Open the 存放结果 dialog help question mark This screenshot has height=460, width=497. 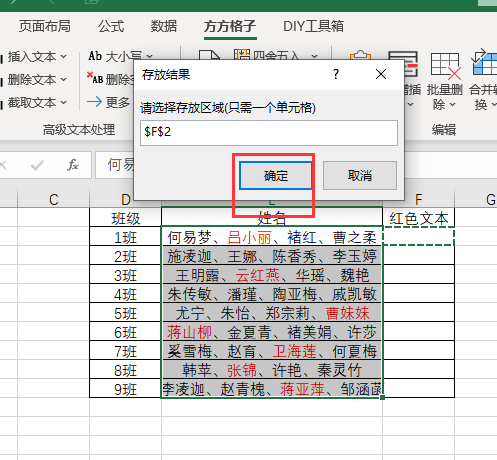pyautogui.click(x=336, y=74)
